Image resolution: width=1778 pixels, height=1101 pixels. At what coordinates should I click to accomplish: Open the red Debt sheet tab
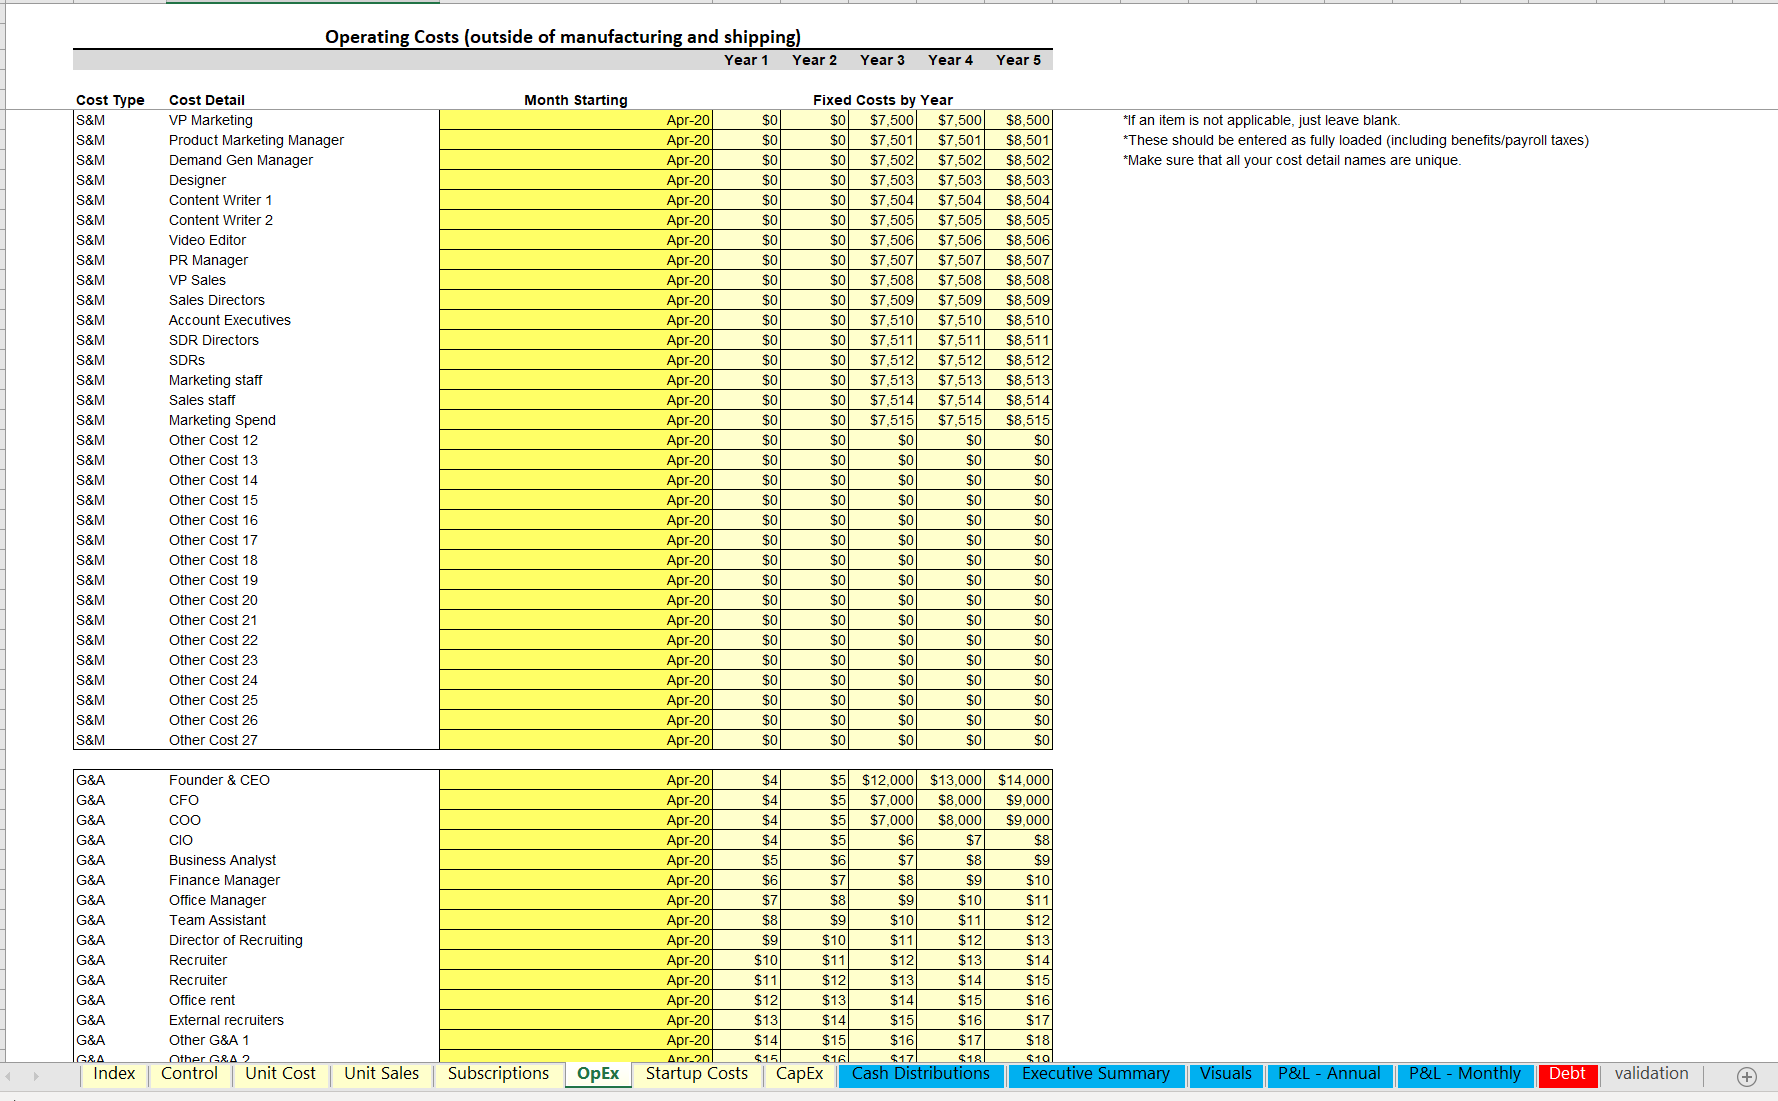point(1568,1074)
